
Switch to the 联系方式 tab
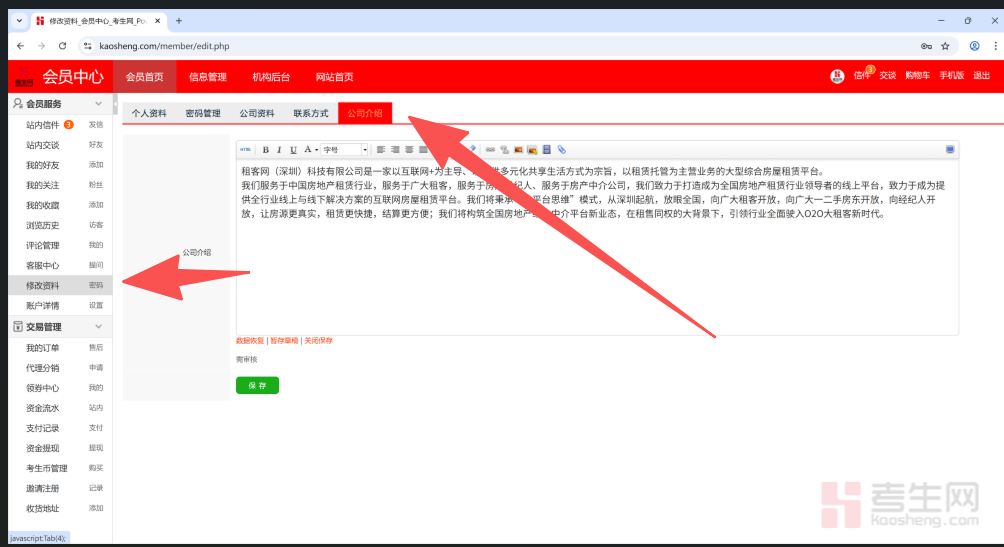pos(311,113)
